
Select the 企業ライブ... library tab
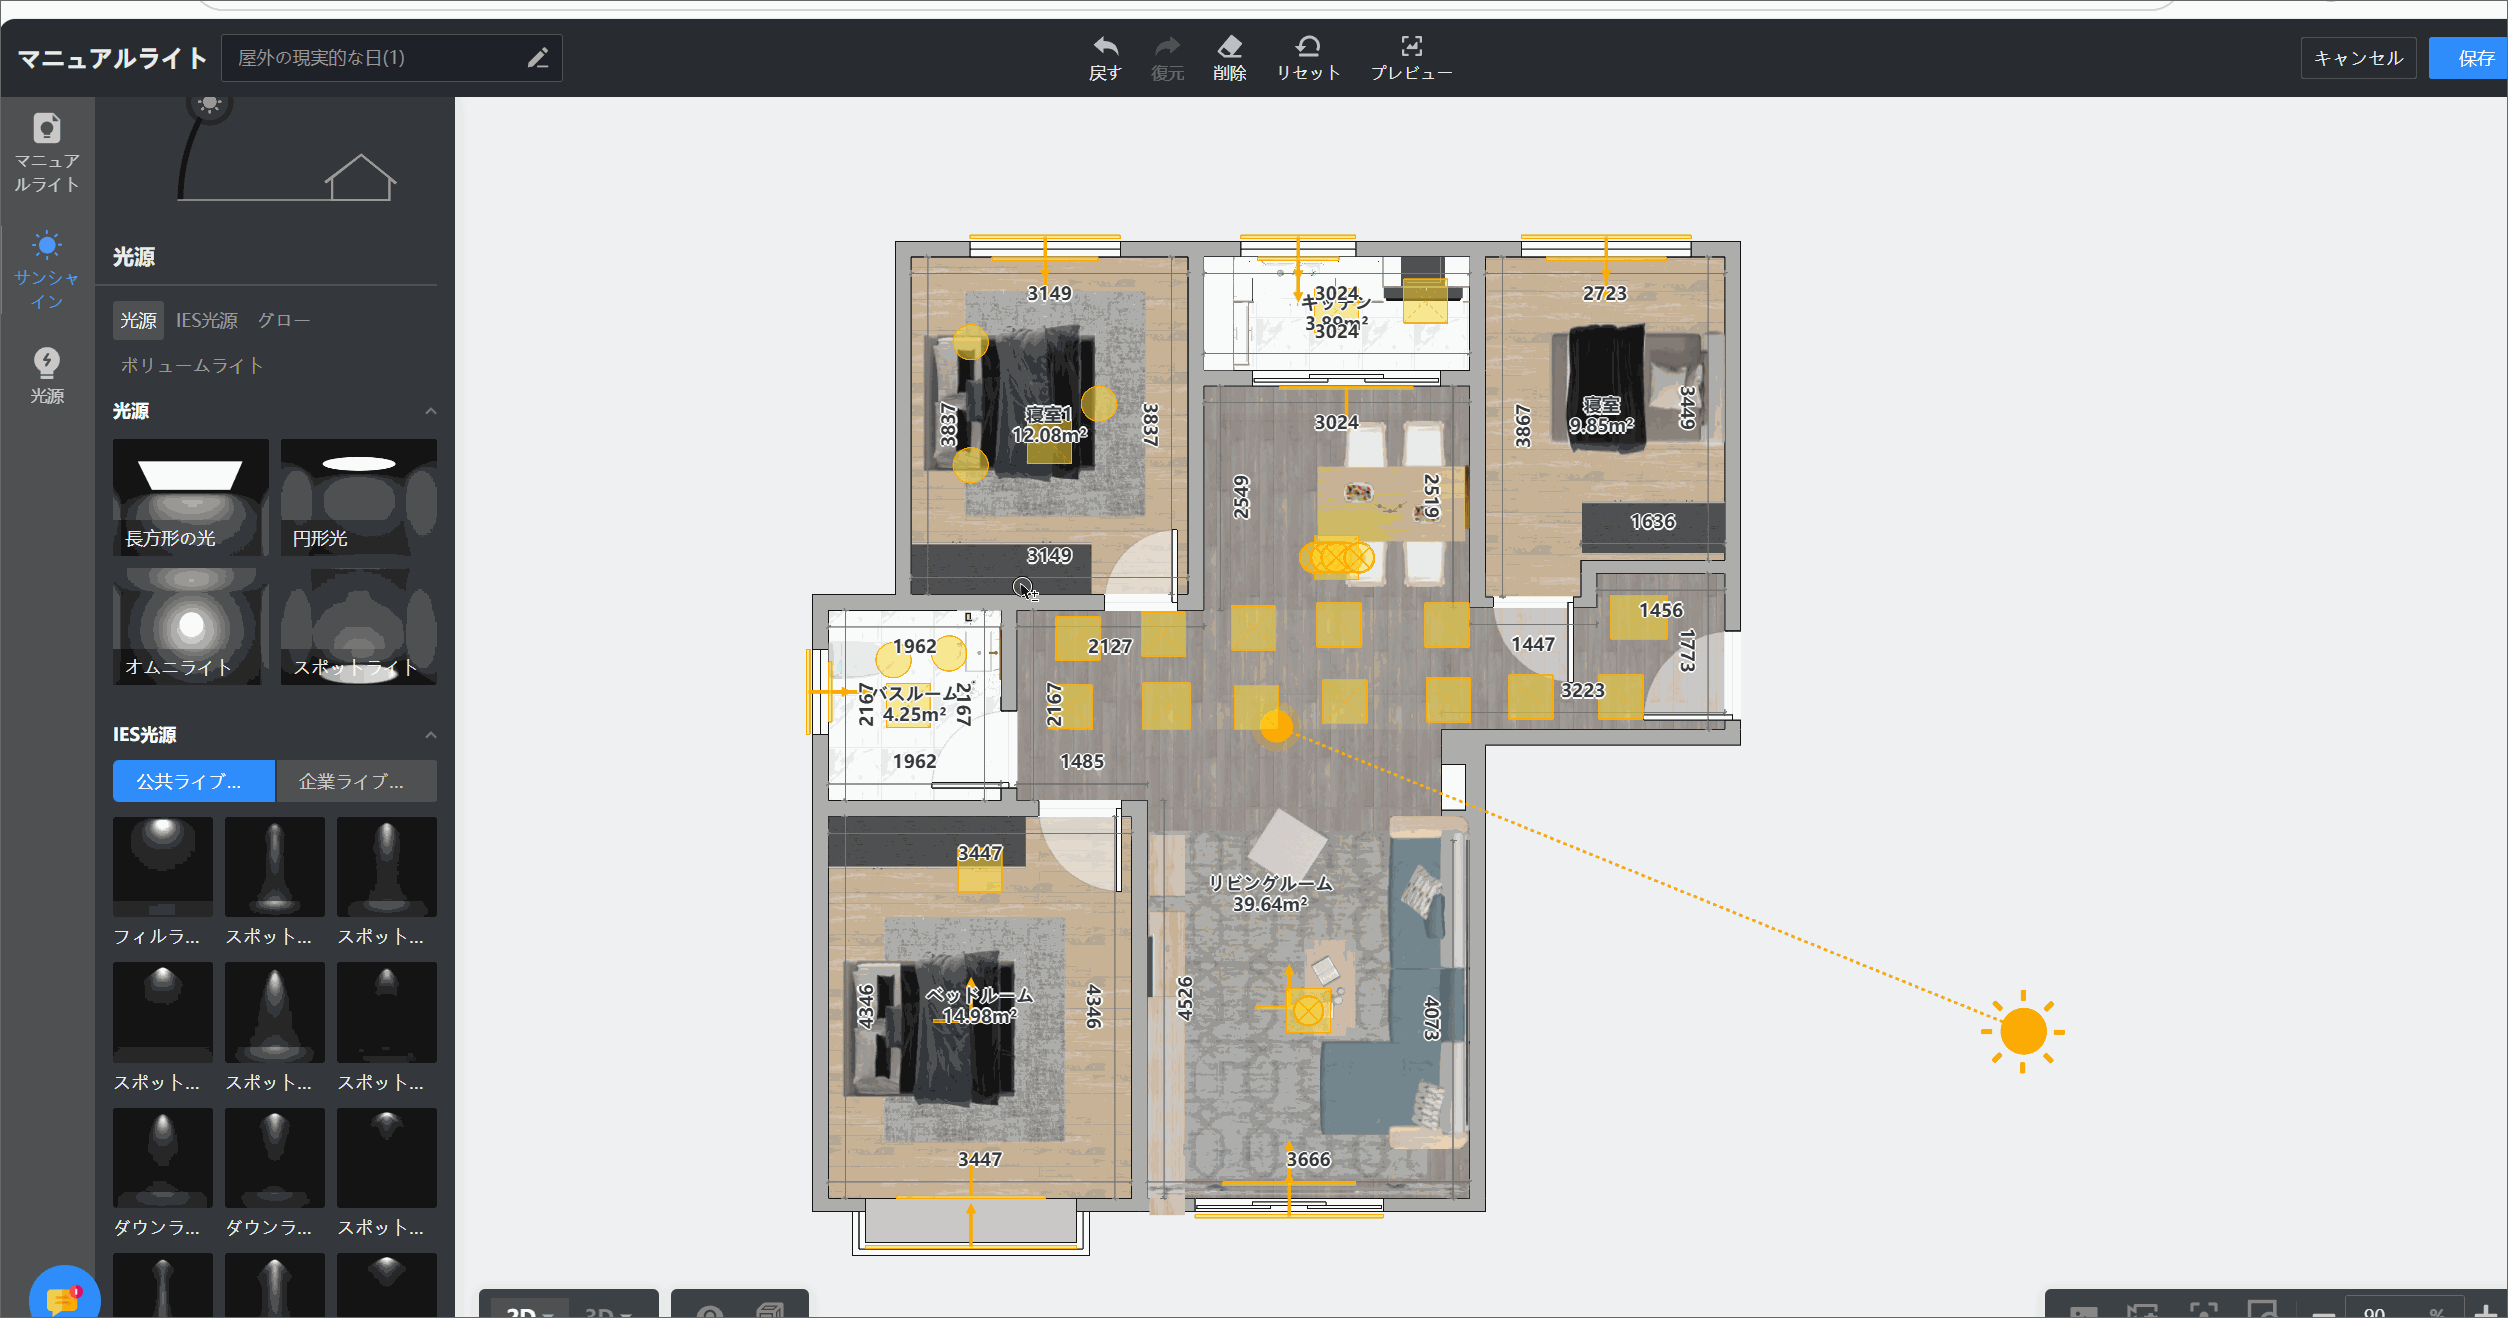coord(356,781)
